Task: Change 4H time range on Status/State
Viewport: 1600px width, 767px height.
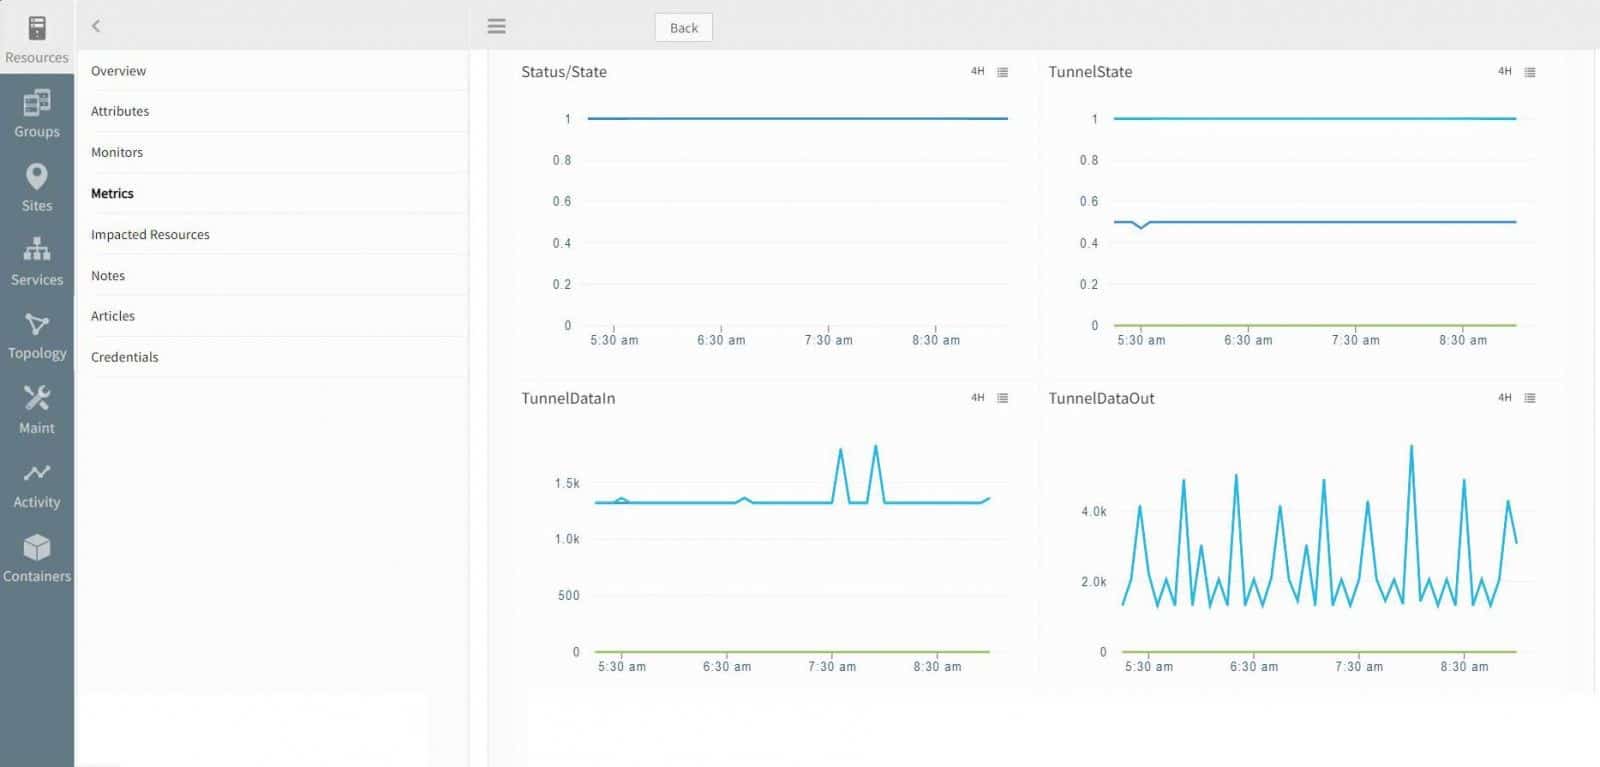Action: (x=977, y=71)
